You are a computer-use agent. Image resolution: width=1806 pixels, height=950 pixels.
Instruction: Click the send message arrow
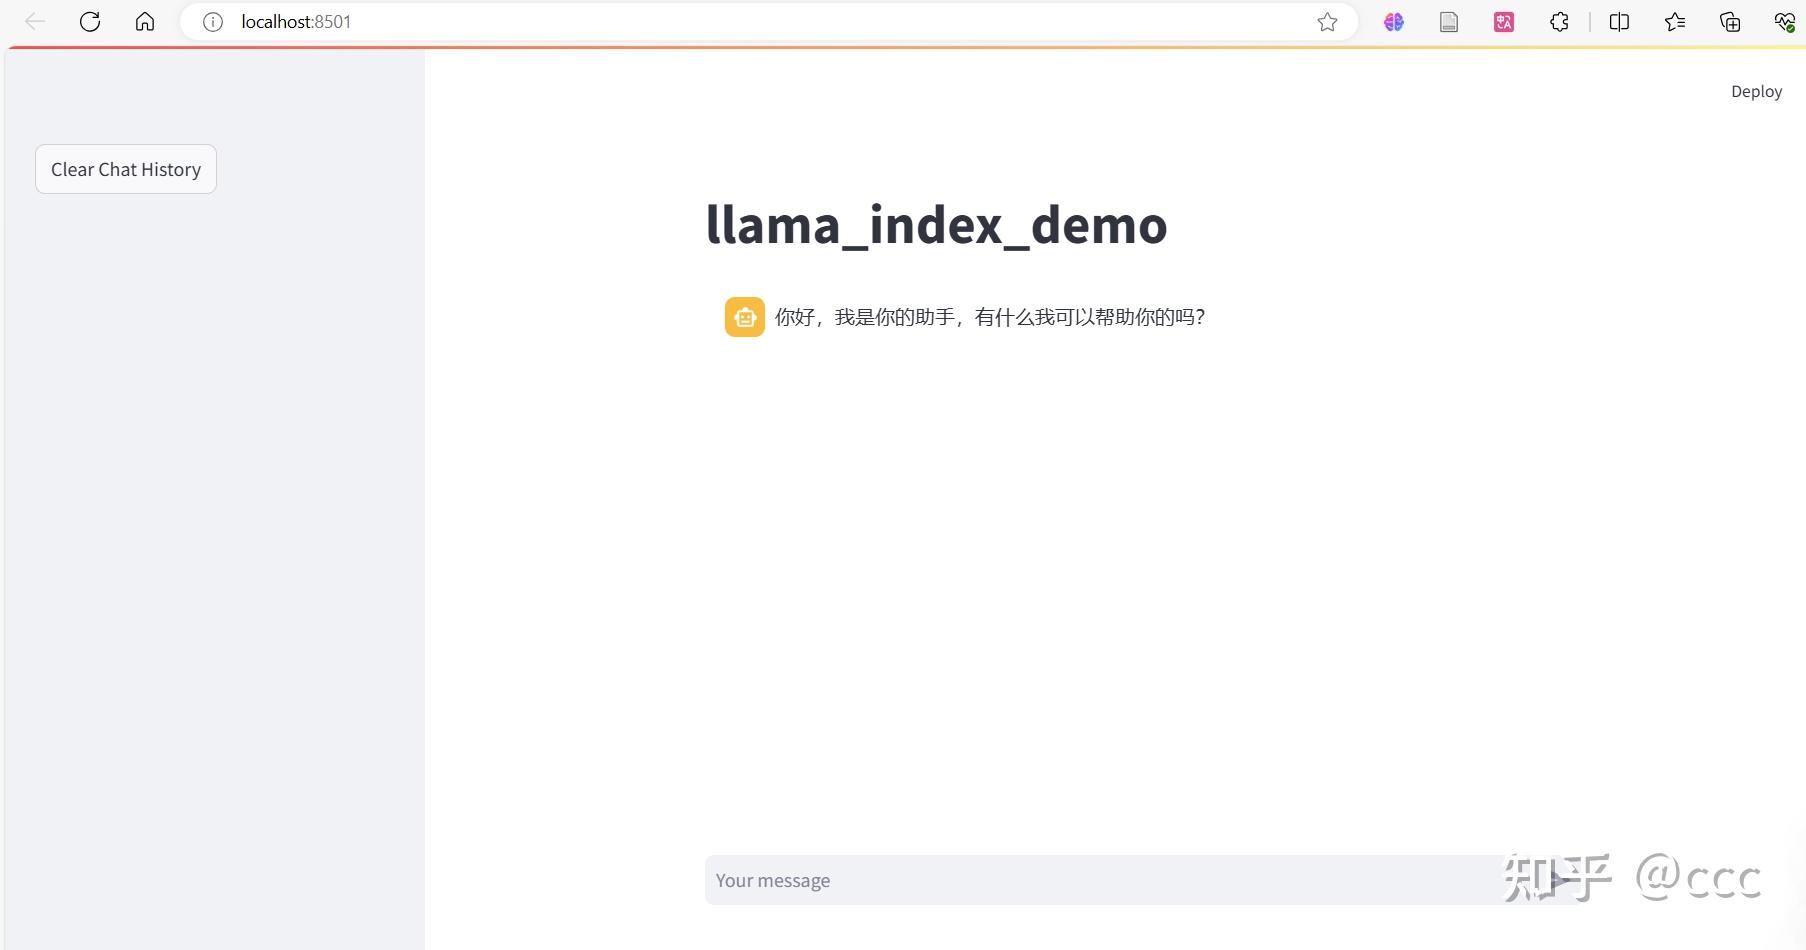1559,880
